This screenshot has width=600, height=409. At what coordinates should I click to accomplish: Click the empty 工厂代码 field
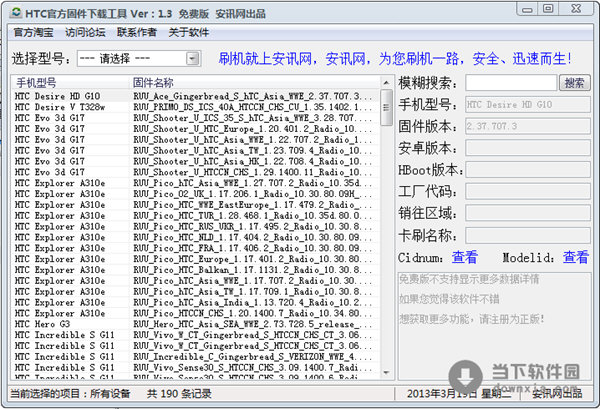528,191
